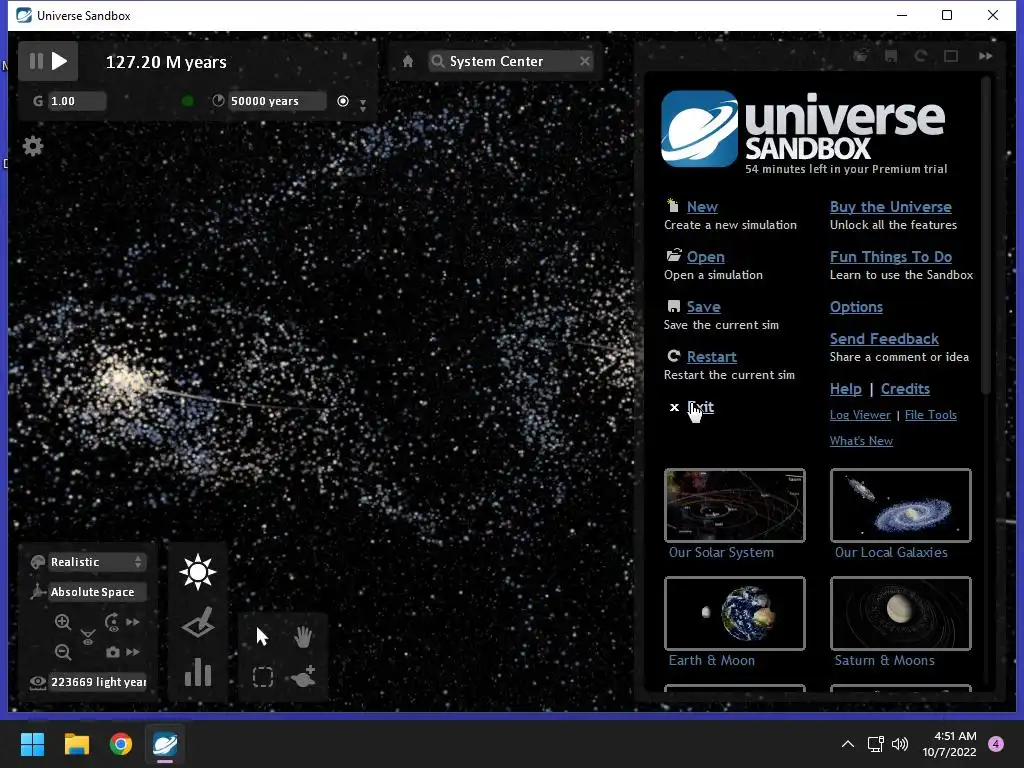Open the grid edit tool panel
This screenshot has width=1024, height=768.
click(198, 622)
